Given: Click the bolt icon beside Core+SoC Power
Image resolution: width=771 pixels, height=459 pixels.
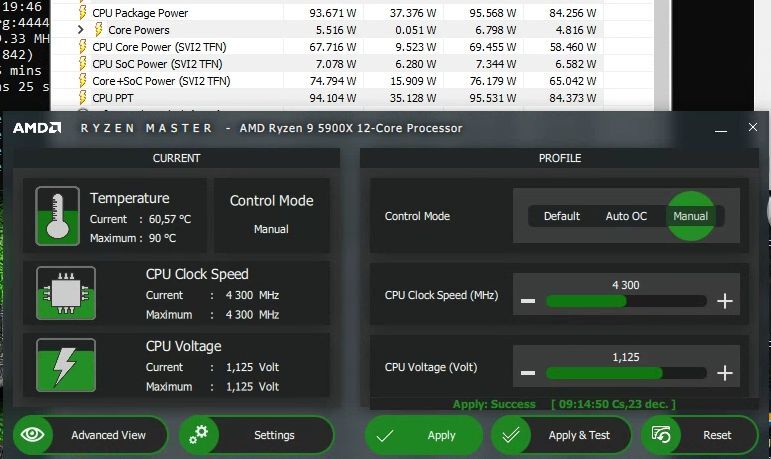Looking at the screenshot, I should coord(83,81).
